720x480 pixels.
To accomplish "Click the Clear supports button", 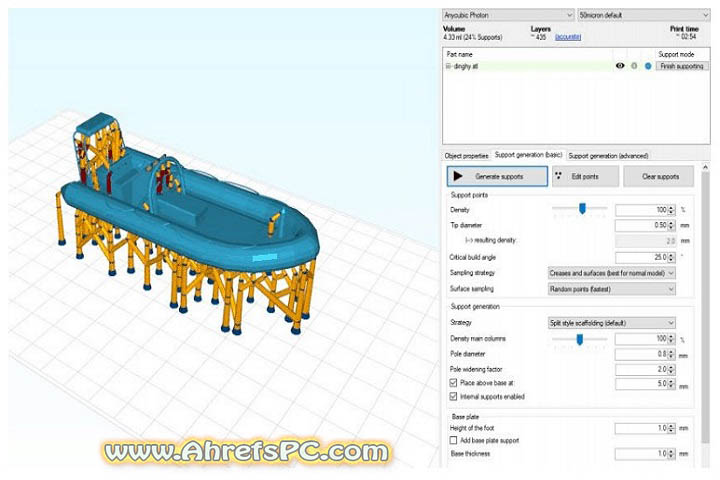I will pyautogui.click(x=658, y=176).
